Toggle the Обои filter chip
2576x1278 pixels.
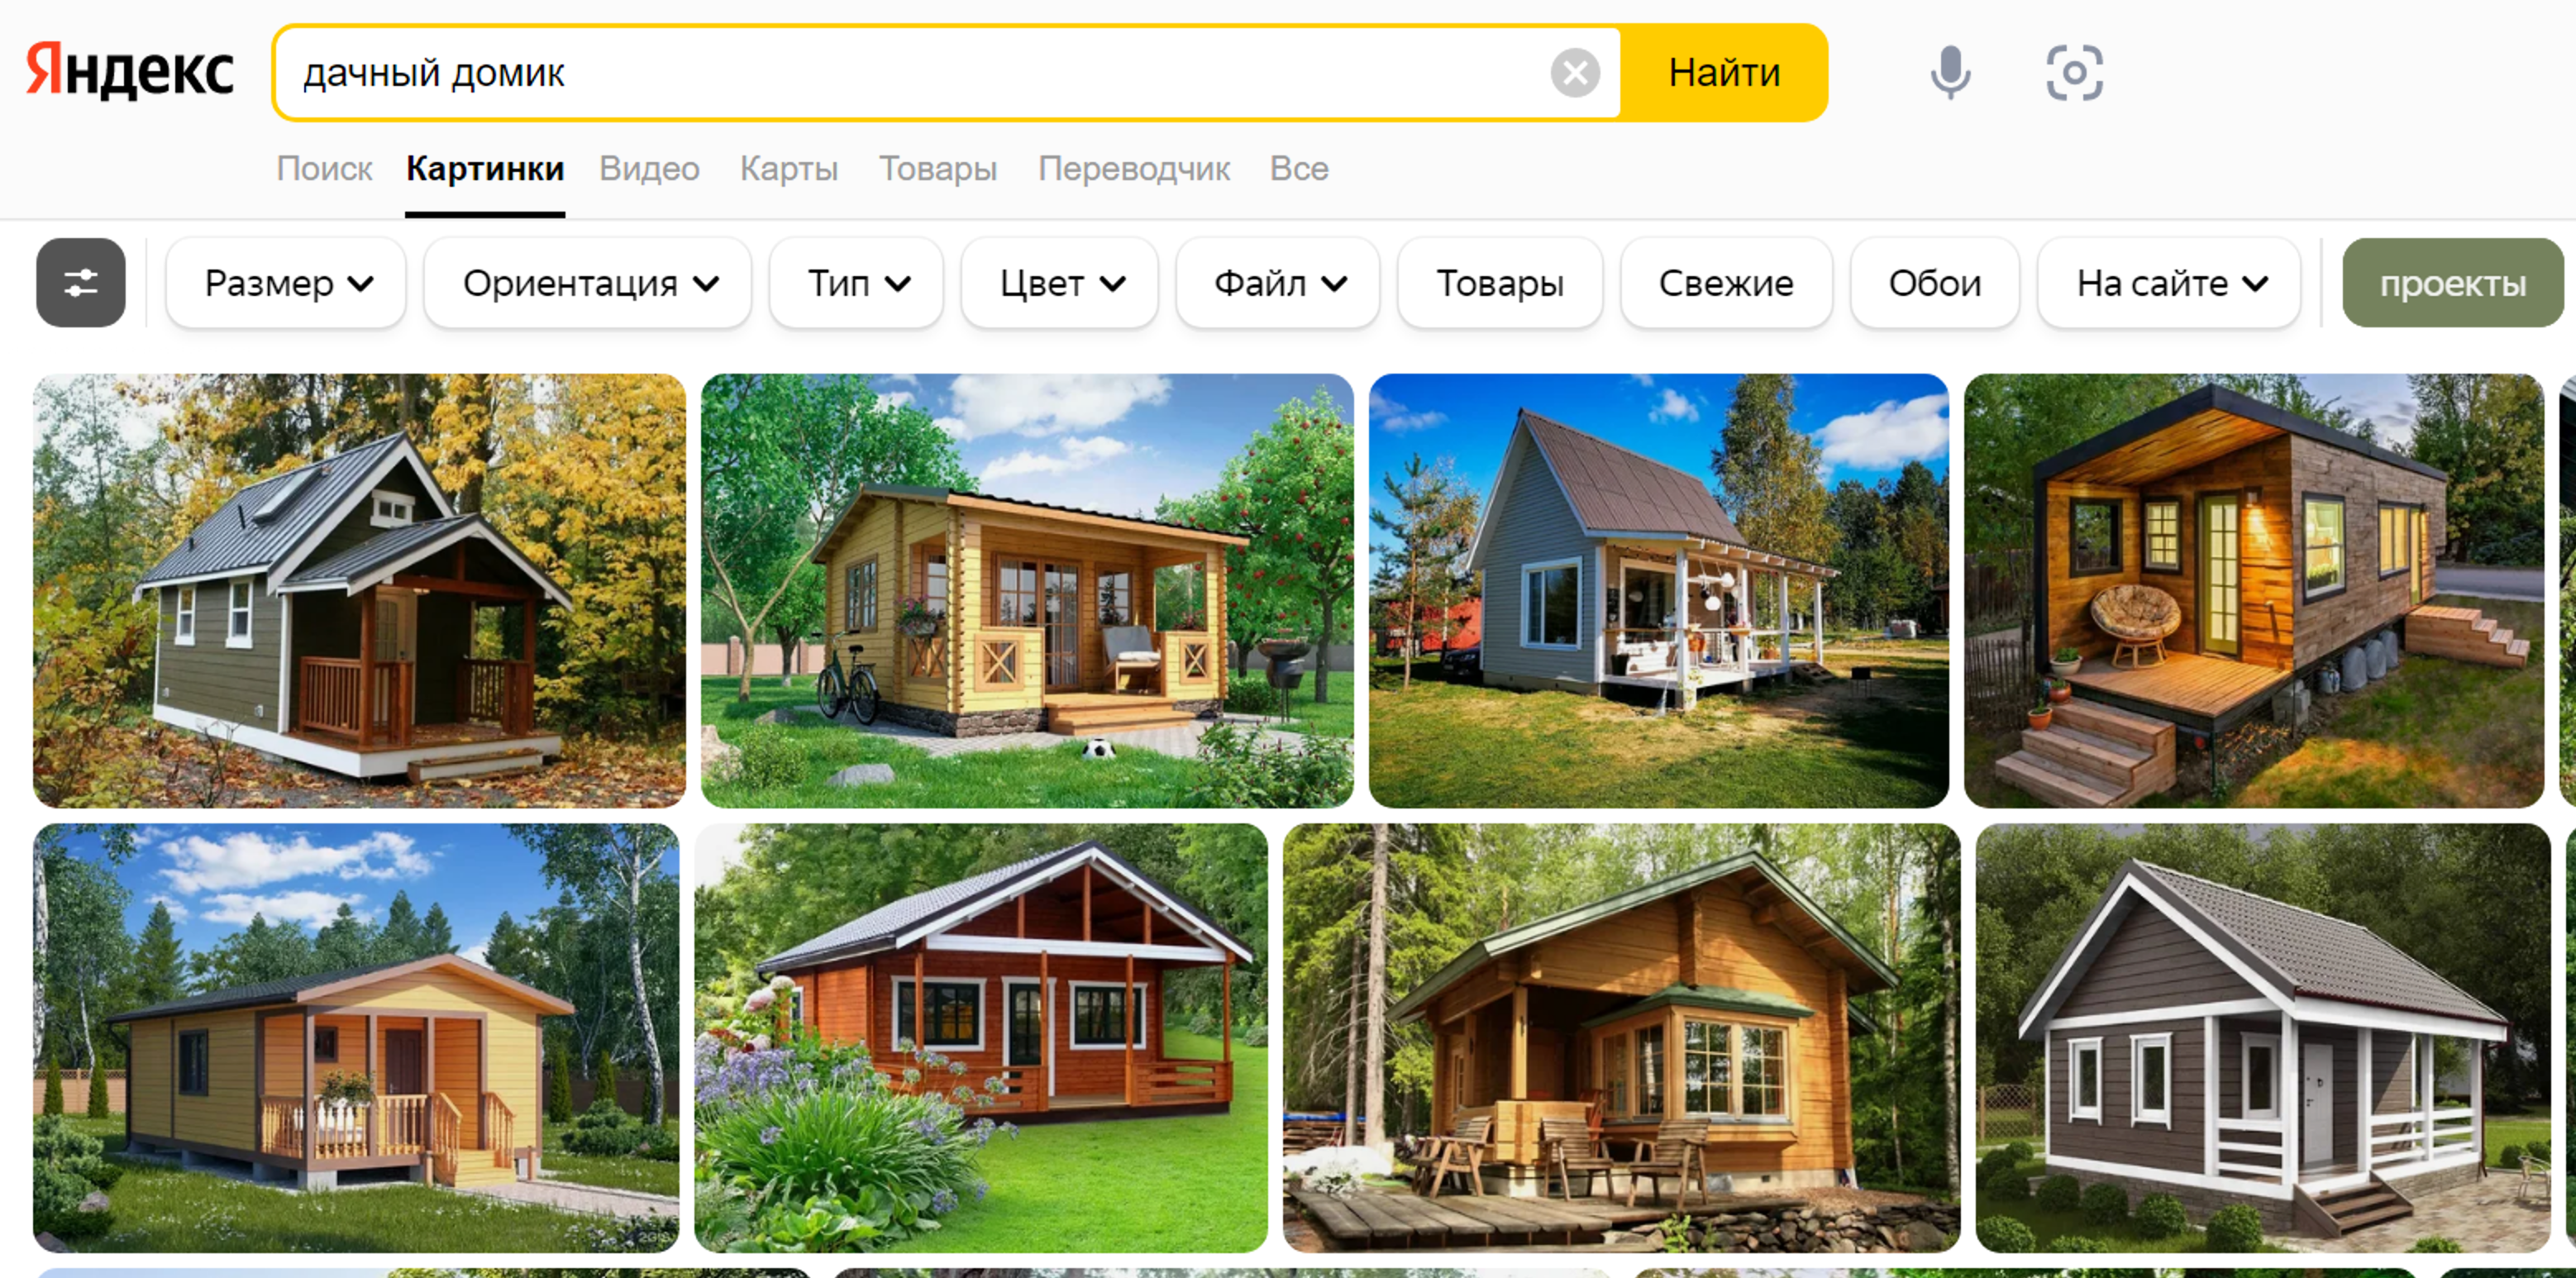(1935, 283)
